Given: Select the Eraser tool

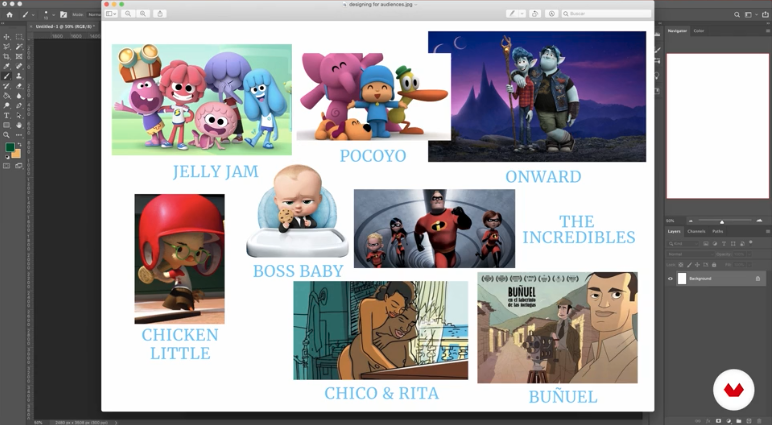Looking at the screenshot, I should pyautogui.click(x=19, y=86).
